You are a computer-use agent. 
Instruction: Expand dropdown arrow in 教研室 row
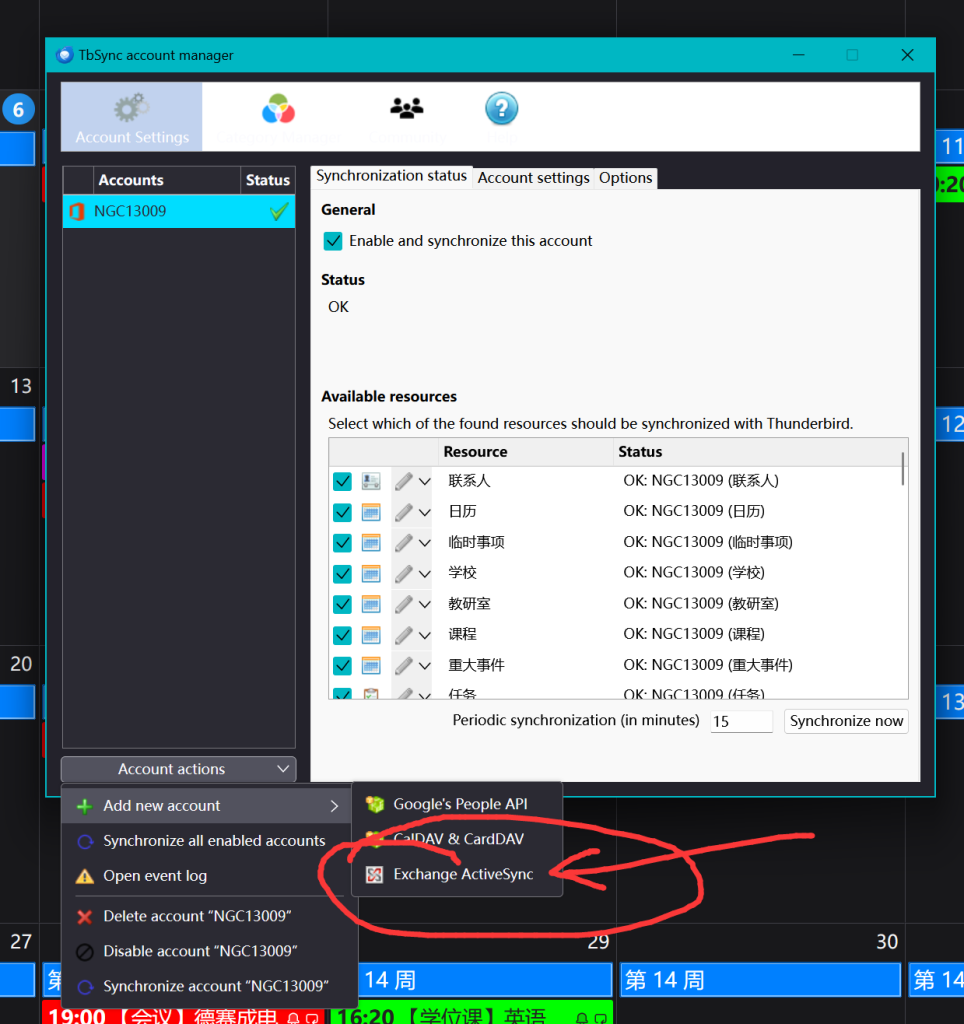click(x=425, y=605)
